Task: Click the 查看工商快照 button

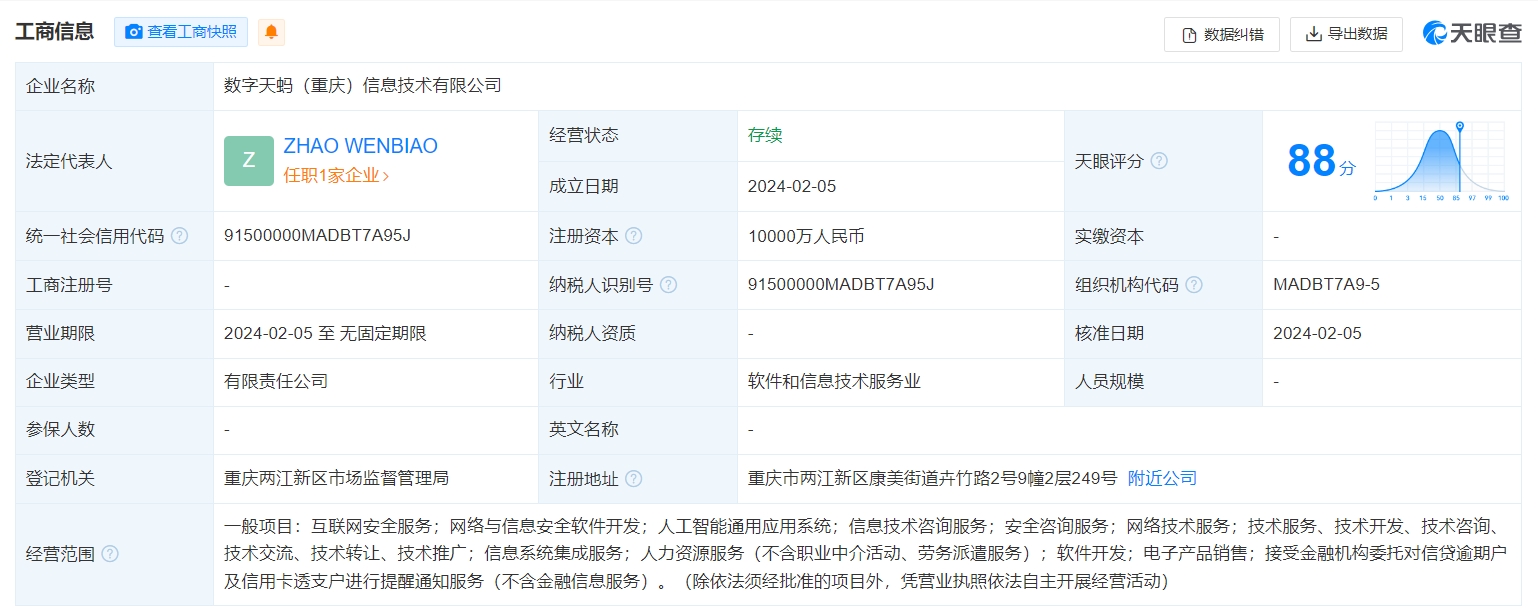Action: [181, 32]
